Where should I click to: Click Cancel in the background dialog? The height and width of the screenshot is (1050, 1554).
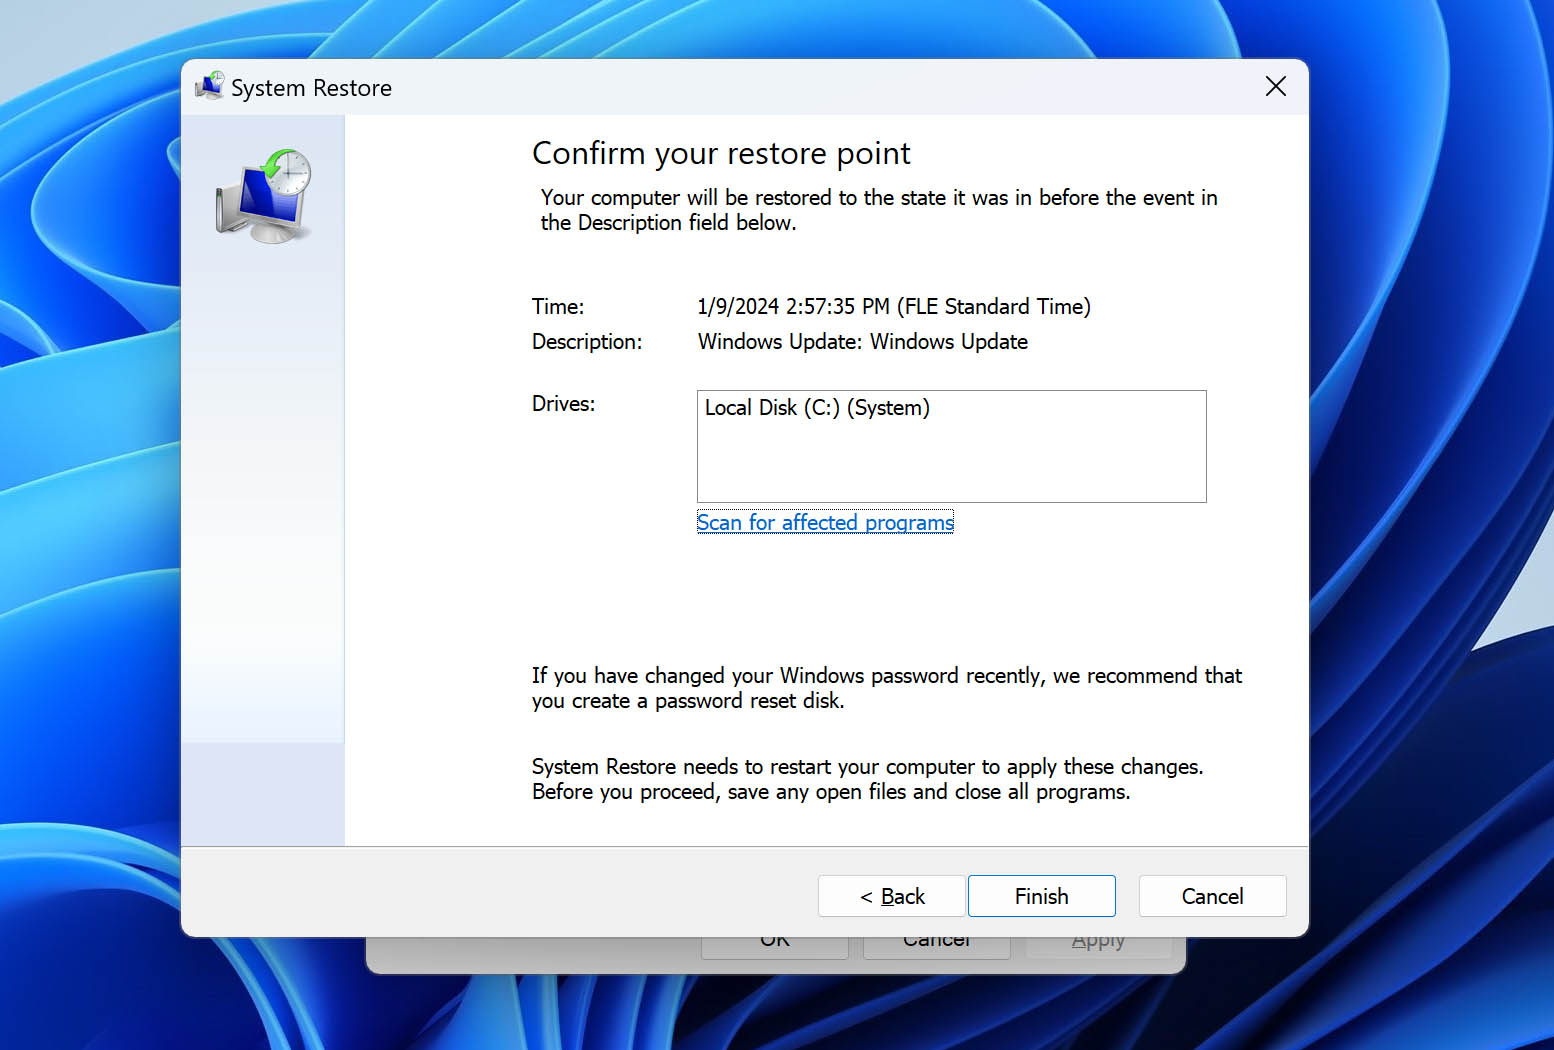(x=936, y=946)
